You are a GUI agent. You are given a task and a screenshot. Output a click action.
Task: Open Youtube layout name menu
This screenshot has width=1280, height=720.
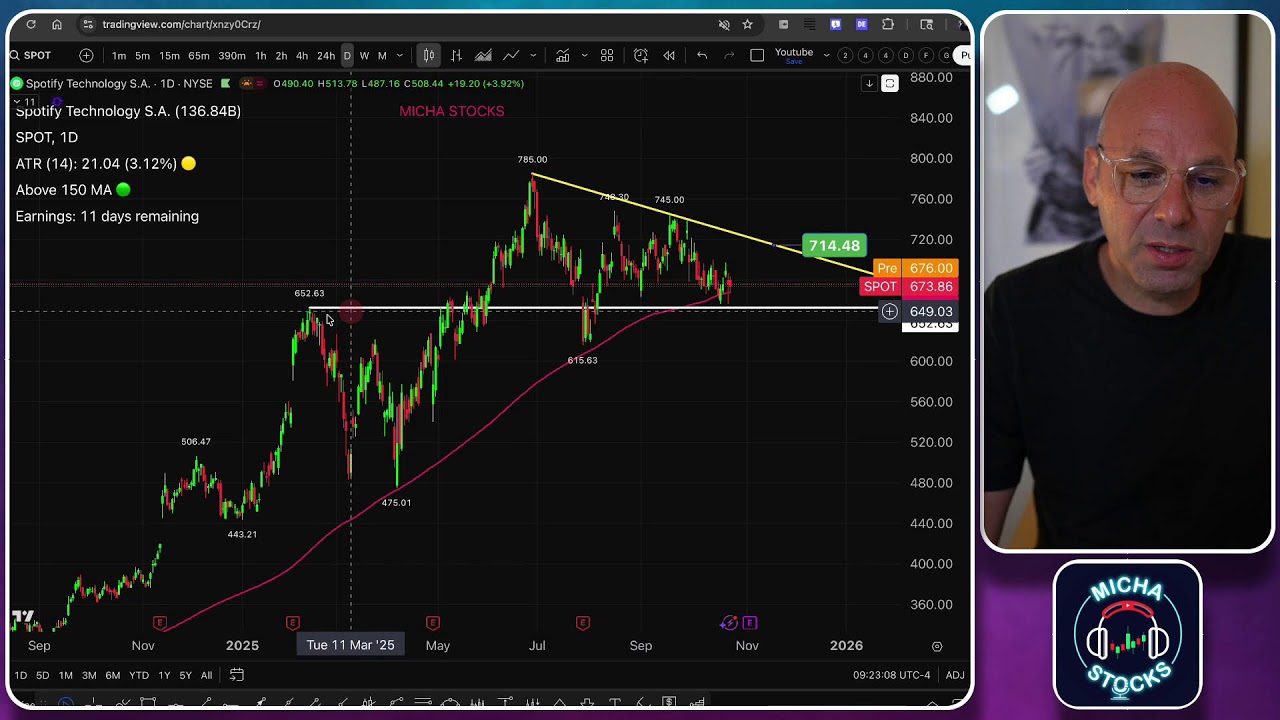794,55
